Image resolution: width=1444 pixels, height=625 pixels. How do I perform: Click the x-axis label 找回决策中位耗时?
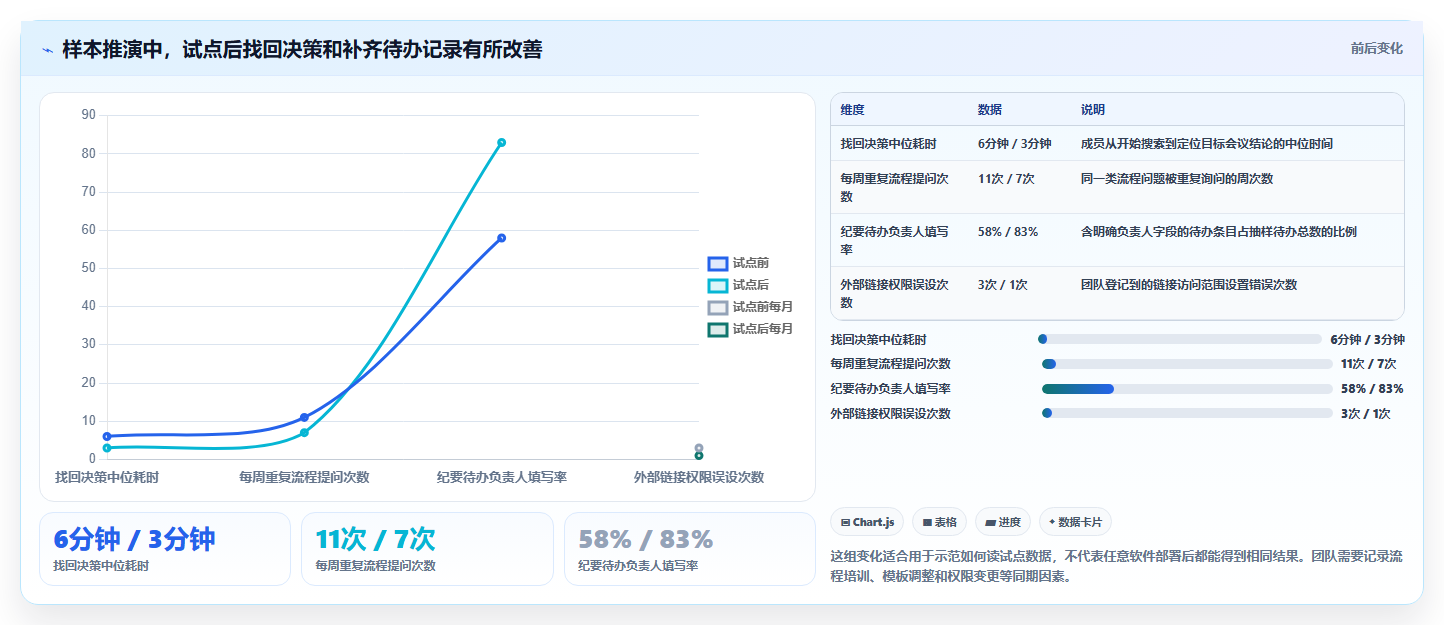point(107,477)
